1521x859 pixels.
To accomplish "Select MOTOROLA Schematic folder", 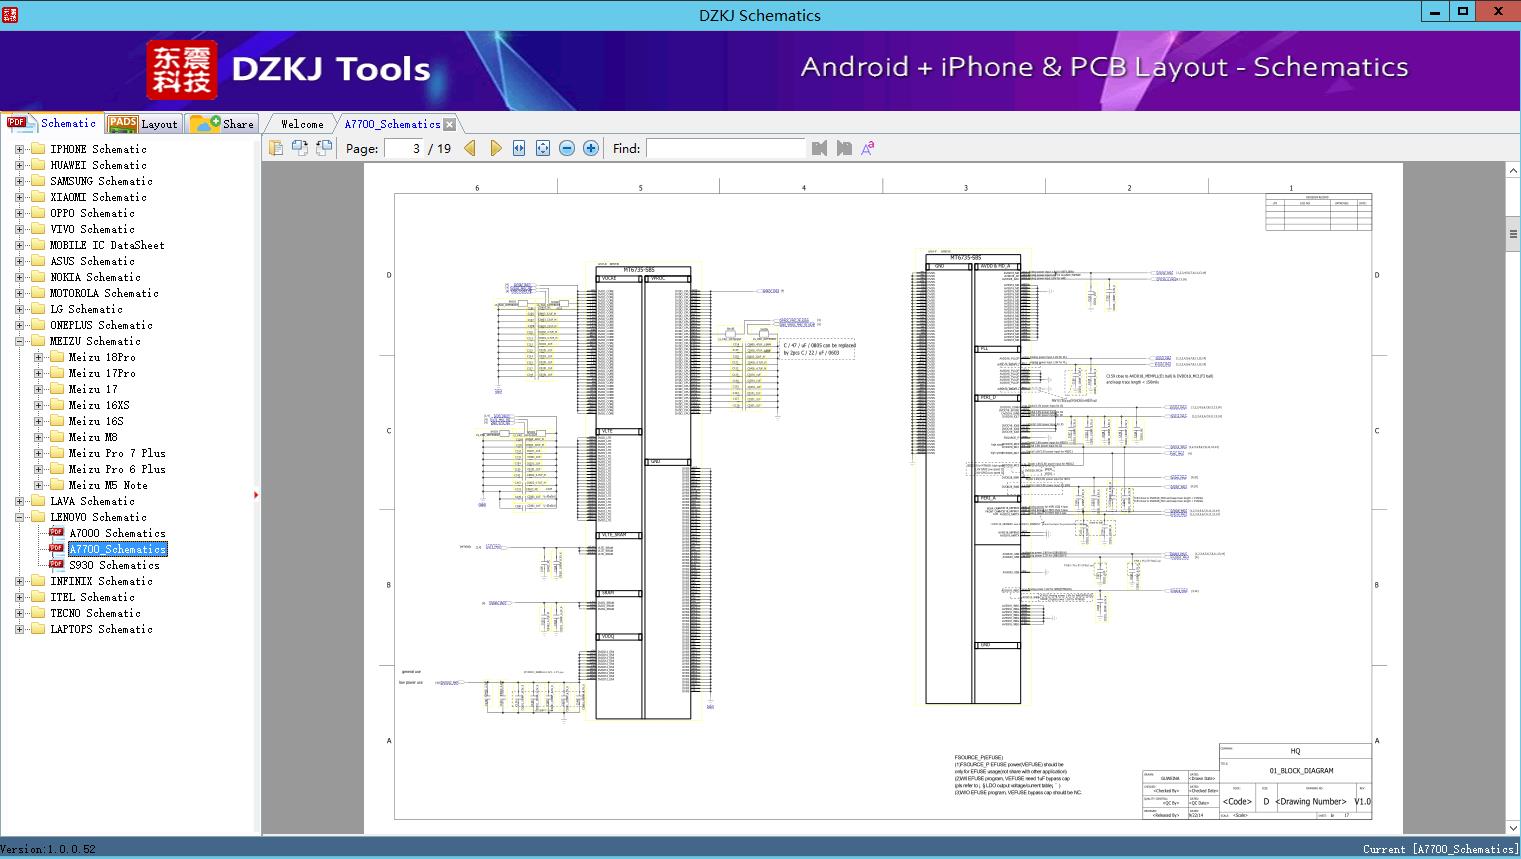I will pyautogui.click(x=104, y=293).
